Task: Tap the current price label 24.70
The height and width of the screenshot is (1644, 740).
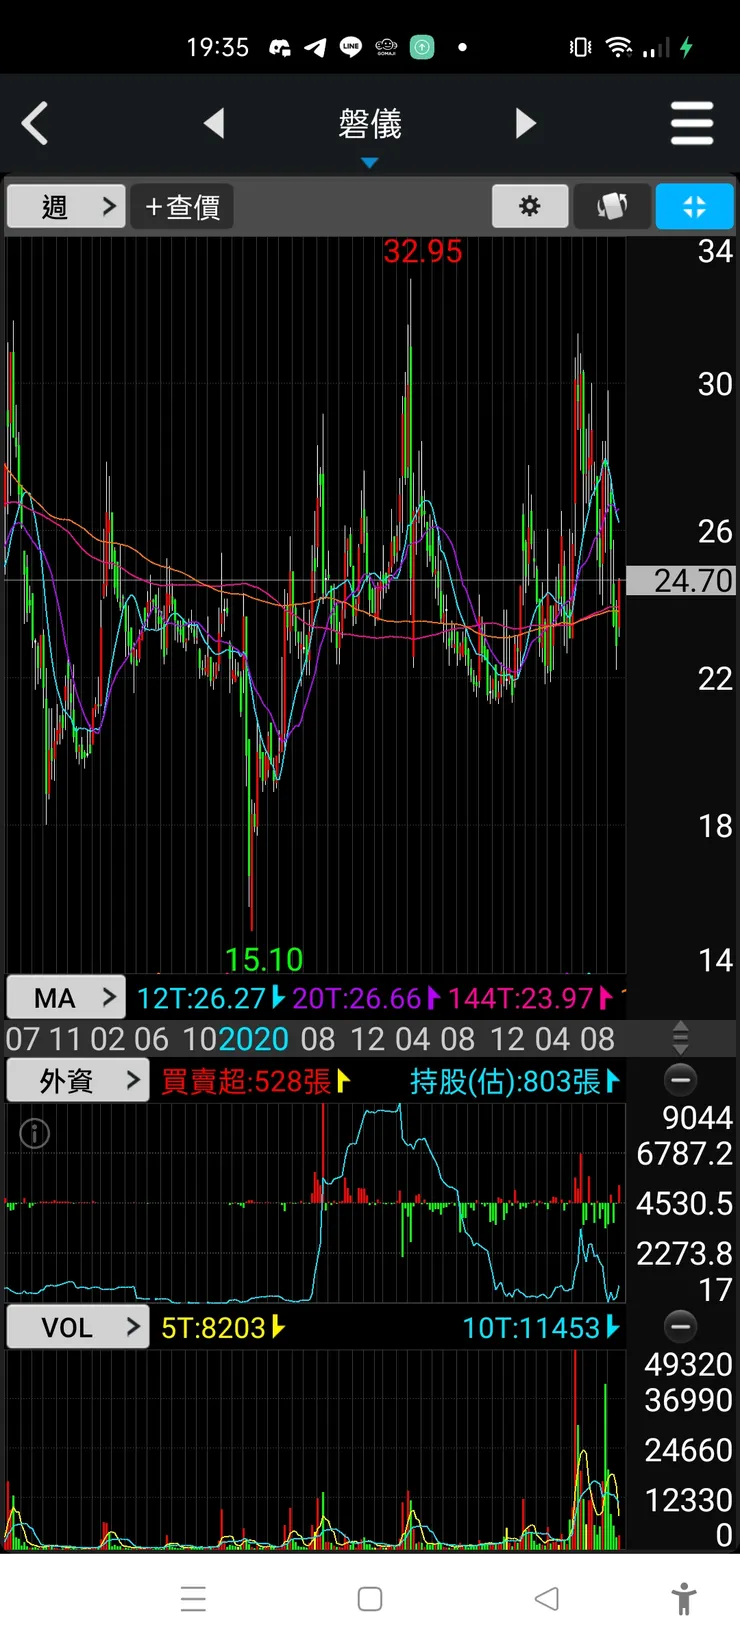Action: coord(681,580)
